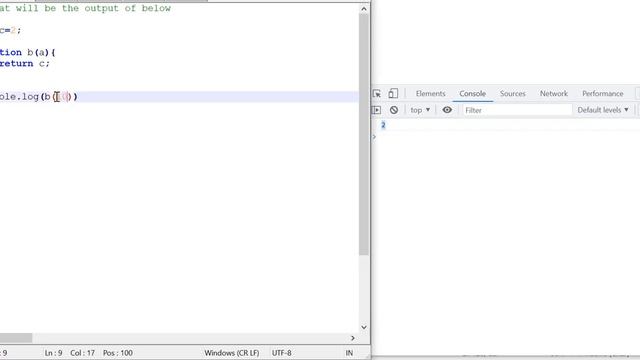Click the Windows (CR LF) line ending status
This screenshot has width=640, height=360.
232,353
